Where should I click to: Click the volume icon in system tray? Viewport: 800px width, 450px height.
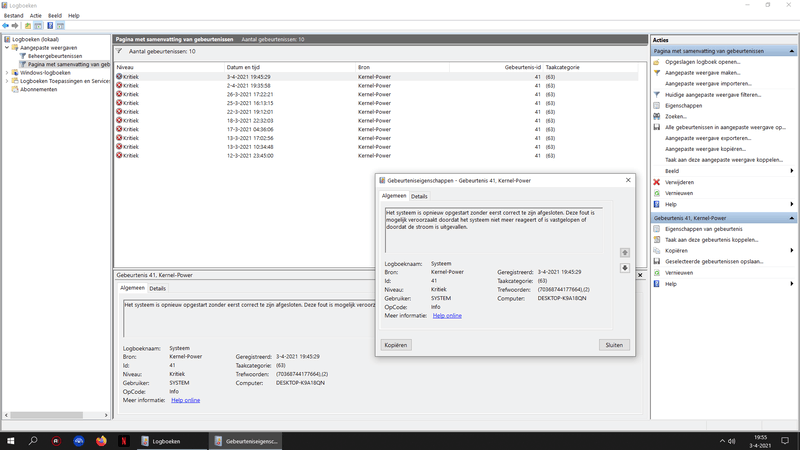point(732,441)
